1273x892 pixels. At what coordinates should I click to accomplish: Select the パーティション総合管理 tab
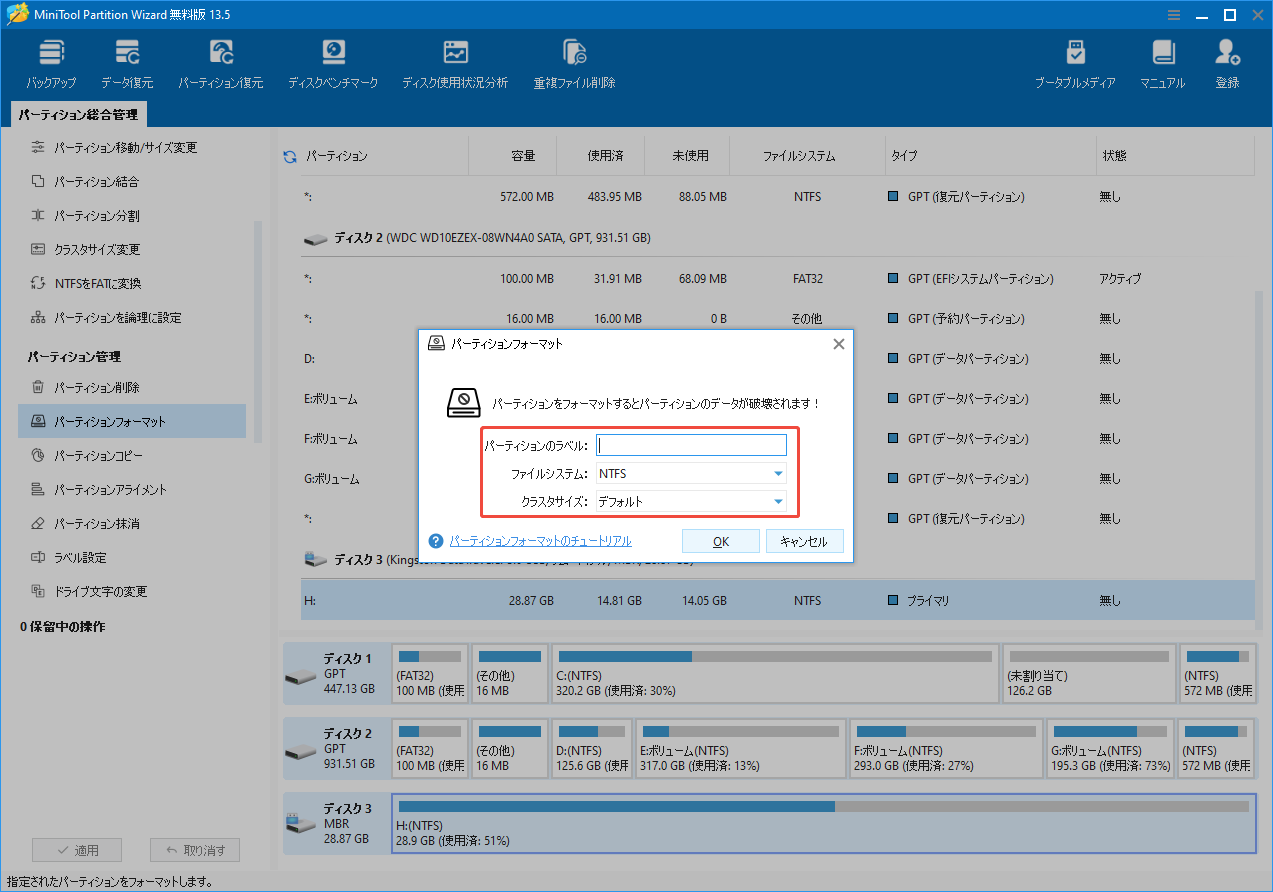click(77, 114)
